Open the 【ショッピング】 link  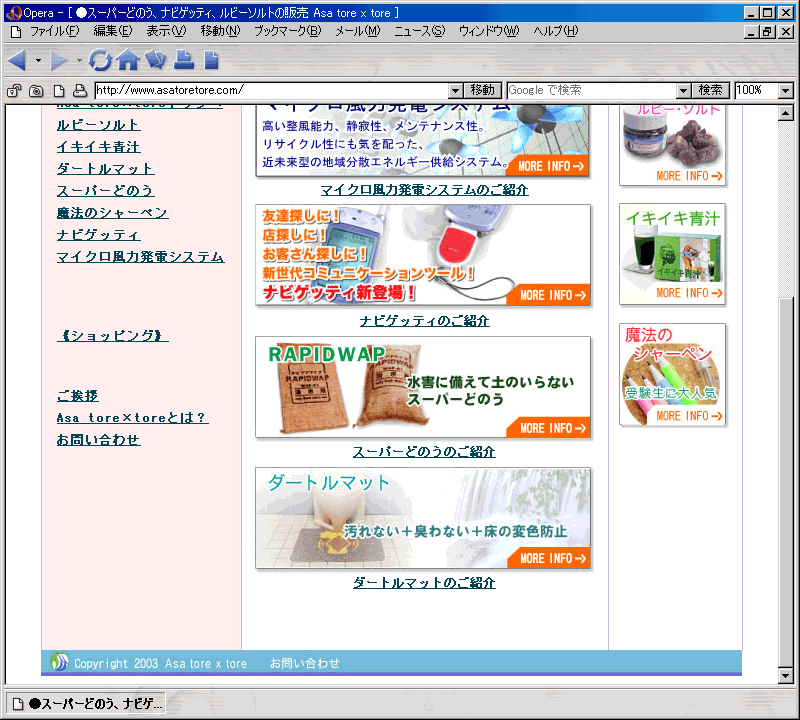pyautogui.click(x=113, y=336)
